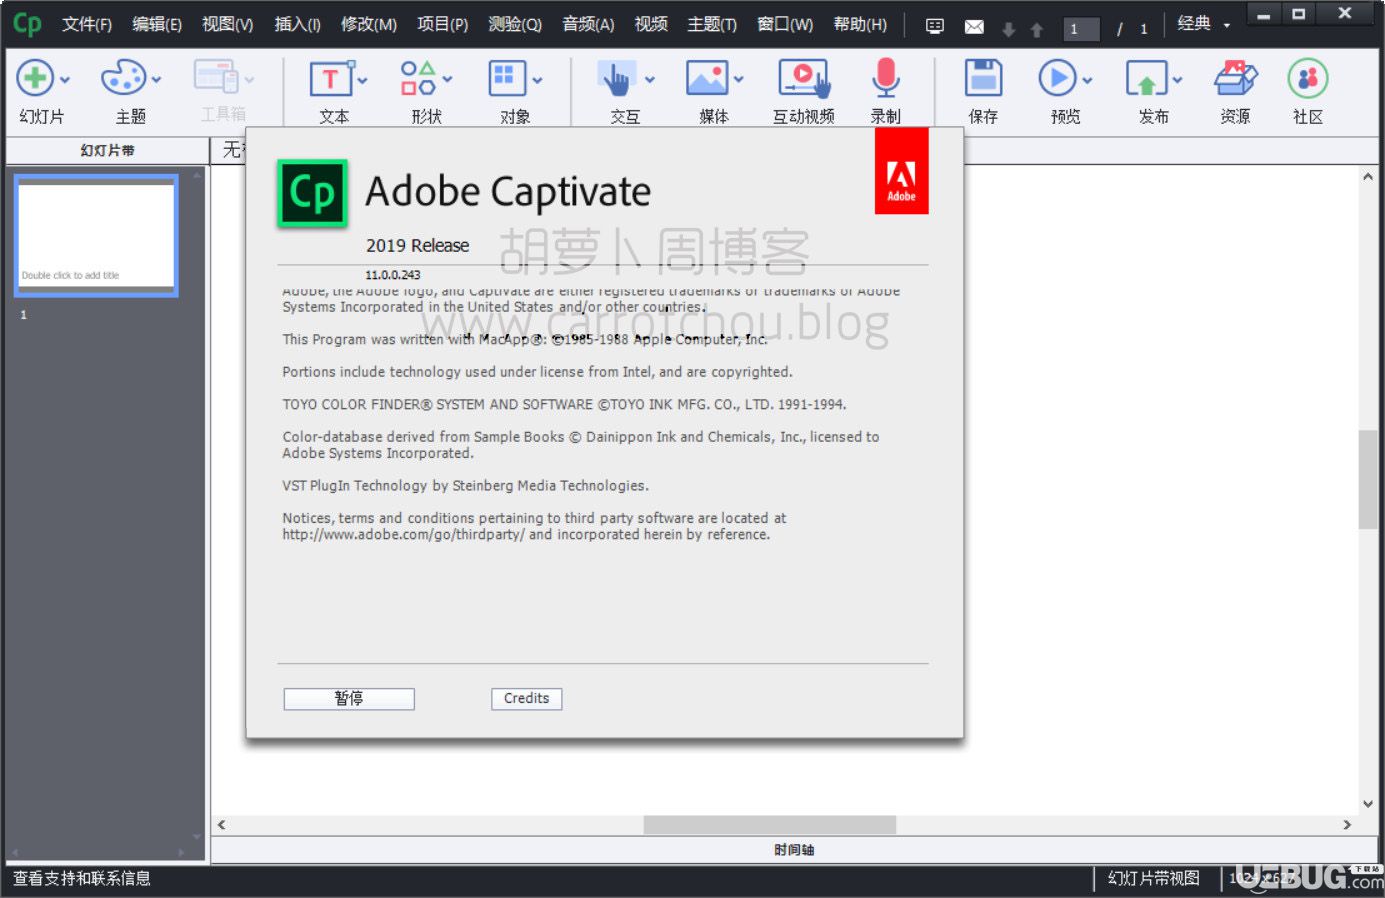
Task: Click the Adobe logo in the About dialog
Action: point(901,171)
